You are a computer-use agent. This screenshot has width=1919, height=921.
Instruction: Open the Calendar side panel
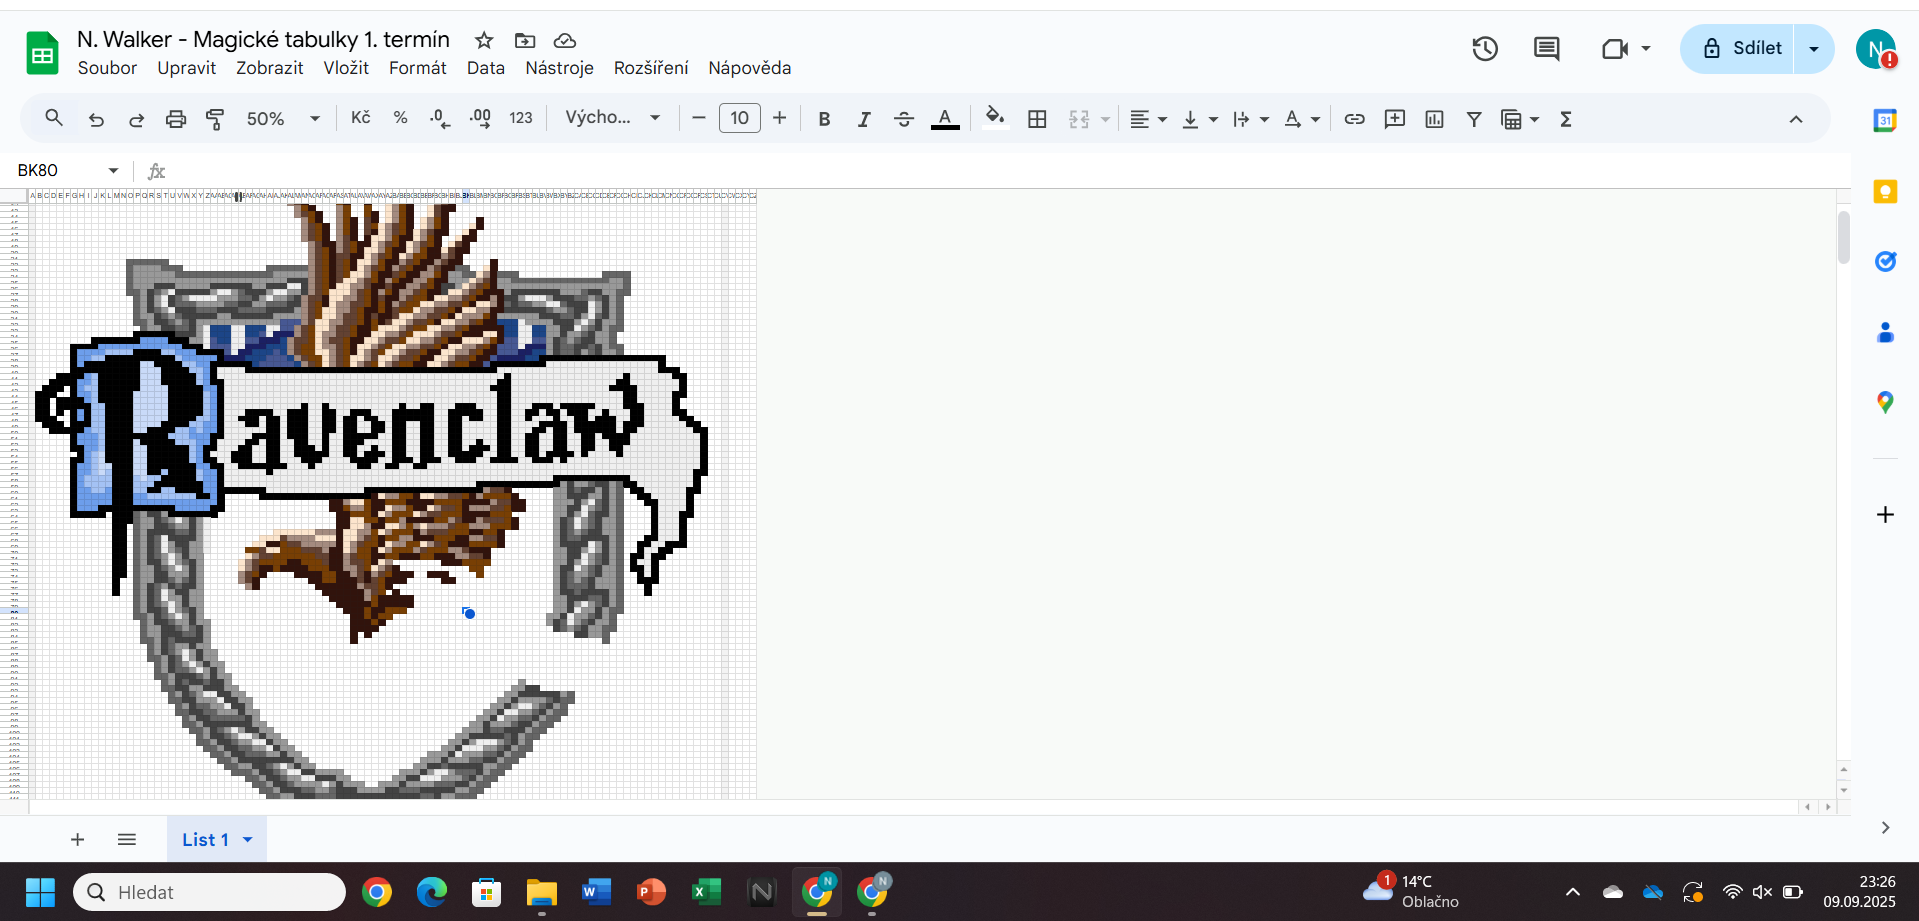tap(1885, 120)
